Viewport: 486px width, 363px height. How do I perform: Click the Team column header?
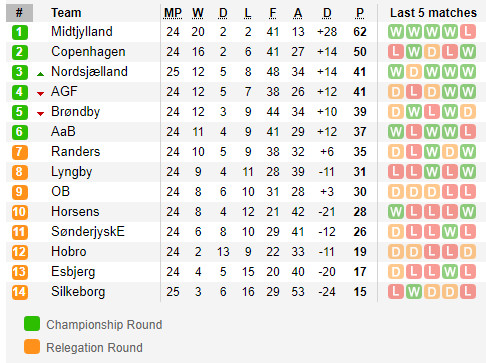66,13
